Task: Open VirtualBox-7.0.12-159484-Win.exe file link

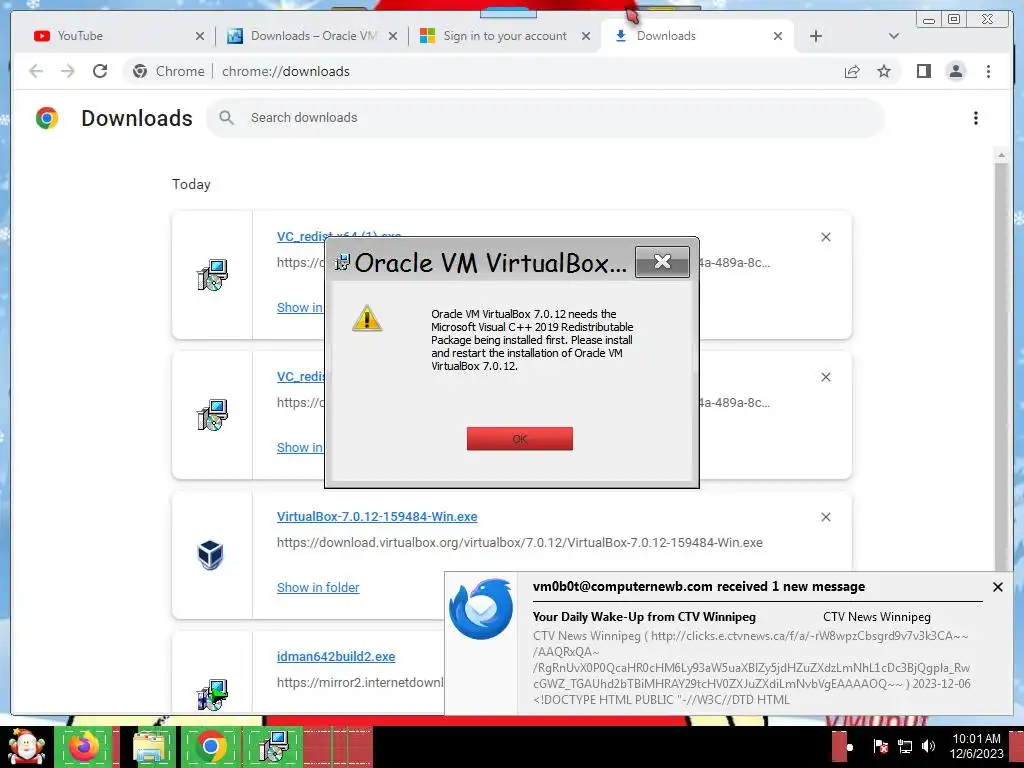Action: pyautogui.click(x=377, y=517)
